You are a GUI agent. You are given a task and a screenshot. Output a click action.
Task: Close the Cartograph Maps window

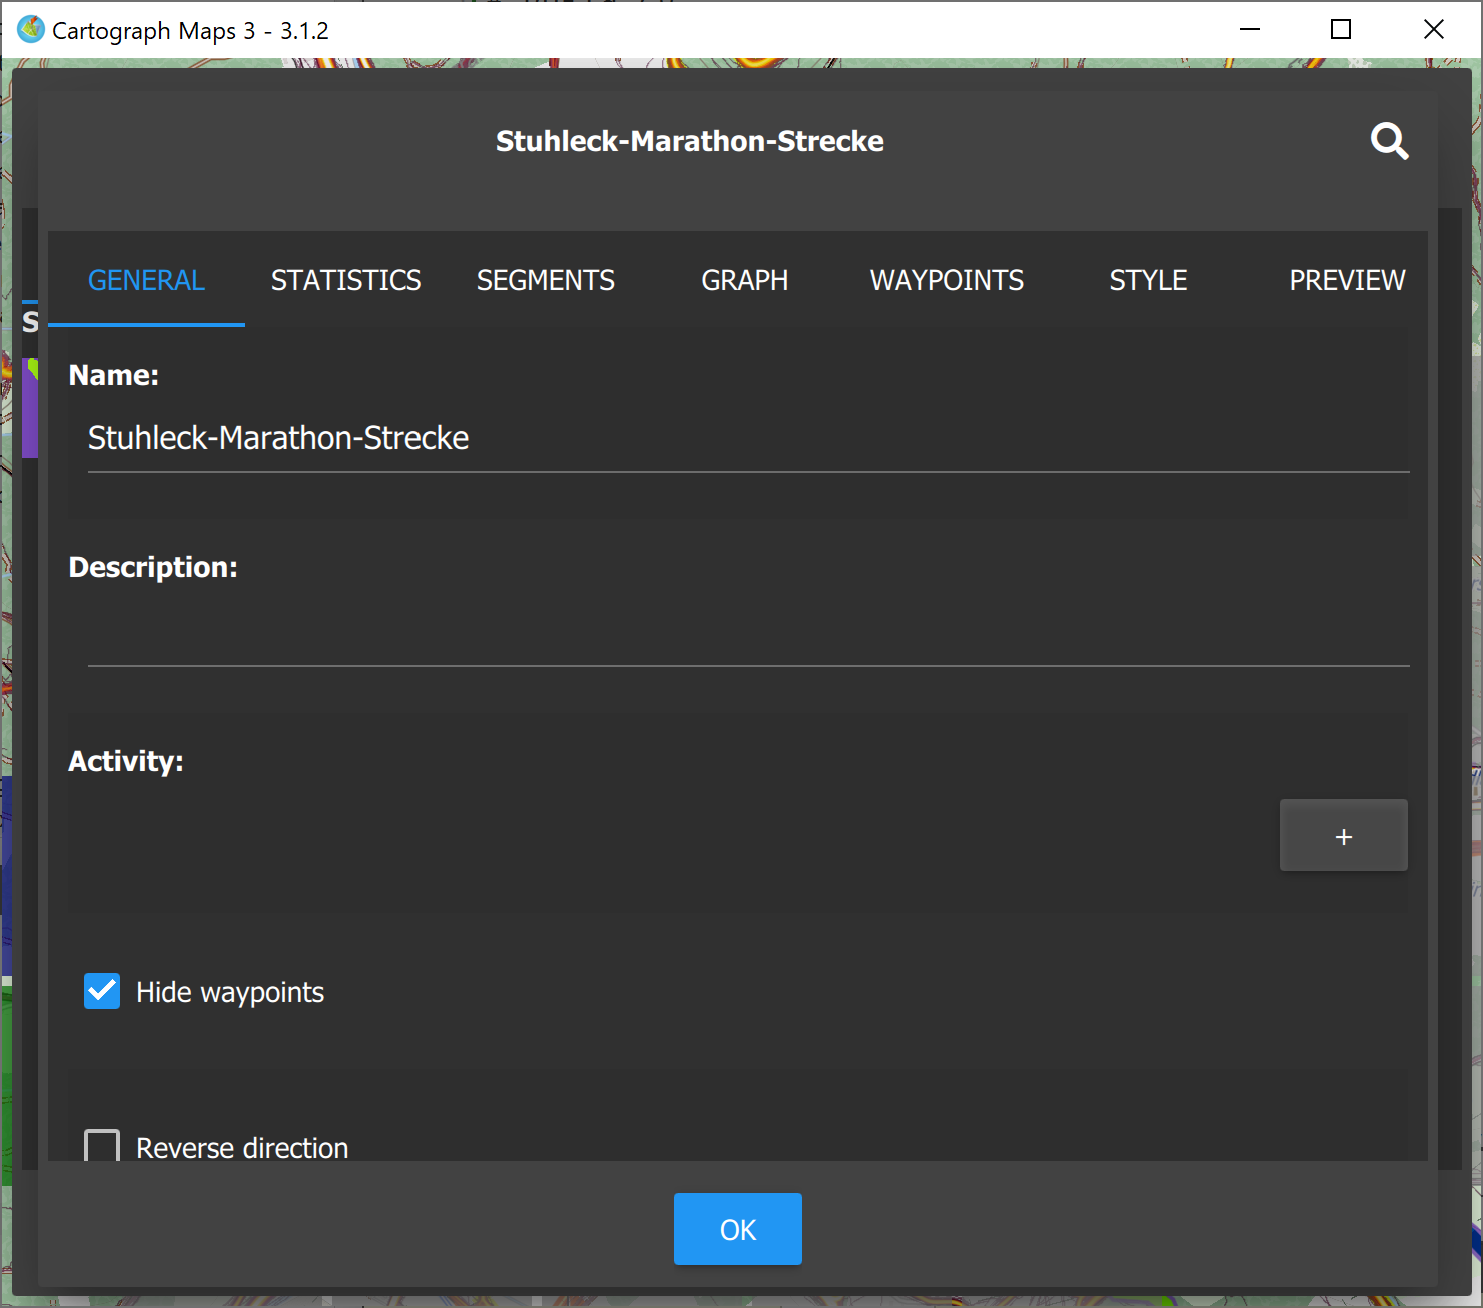click(x=1434, y=30)
